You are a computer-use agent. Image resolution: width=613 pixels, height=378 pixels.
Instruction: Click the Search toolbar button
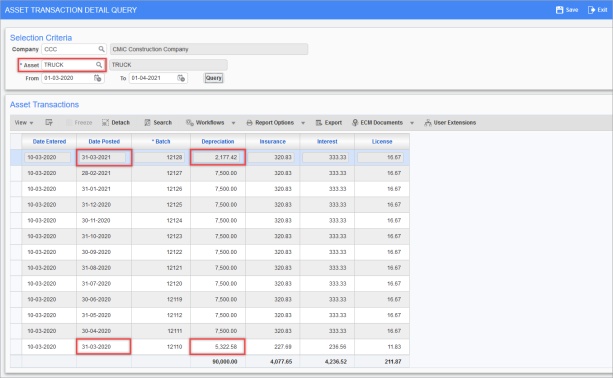click(x=158, y=122)
